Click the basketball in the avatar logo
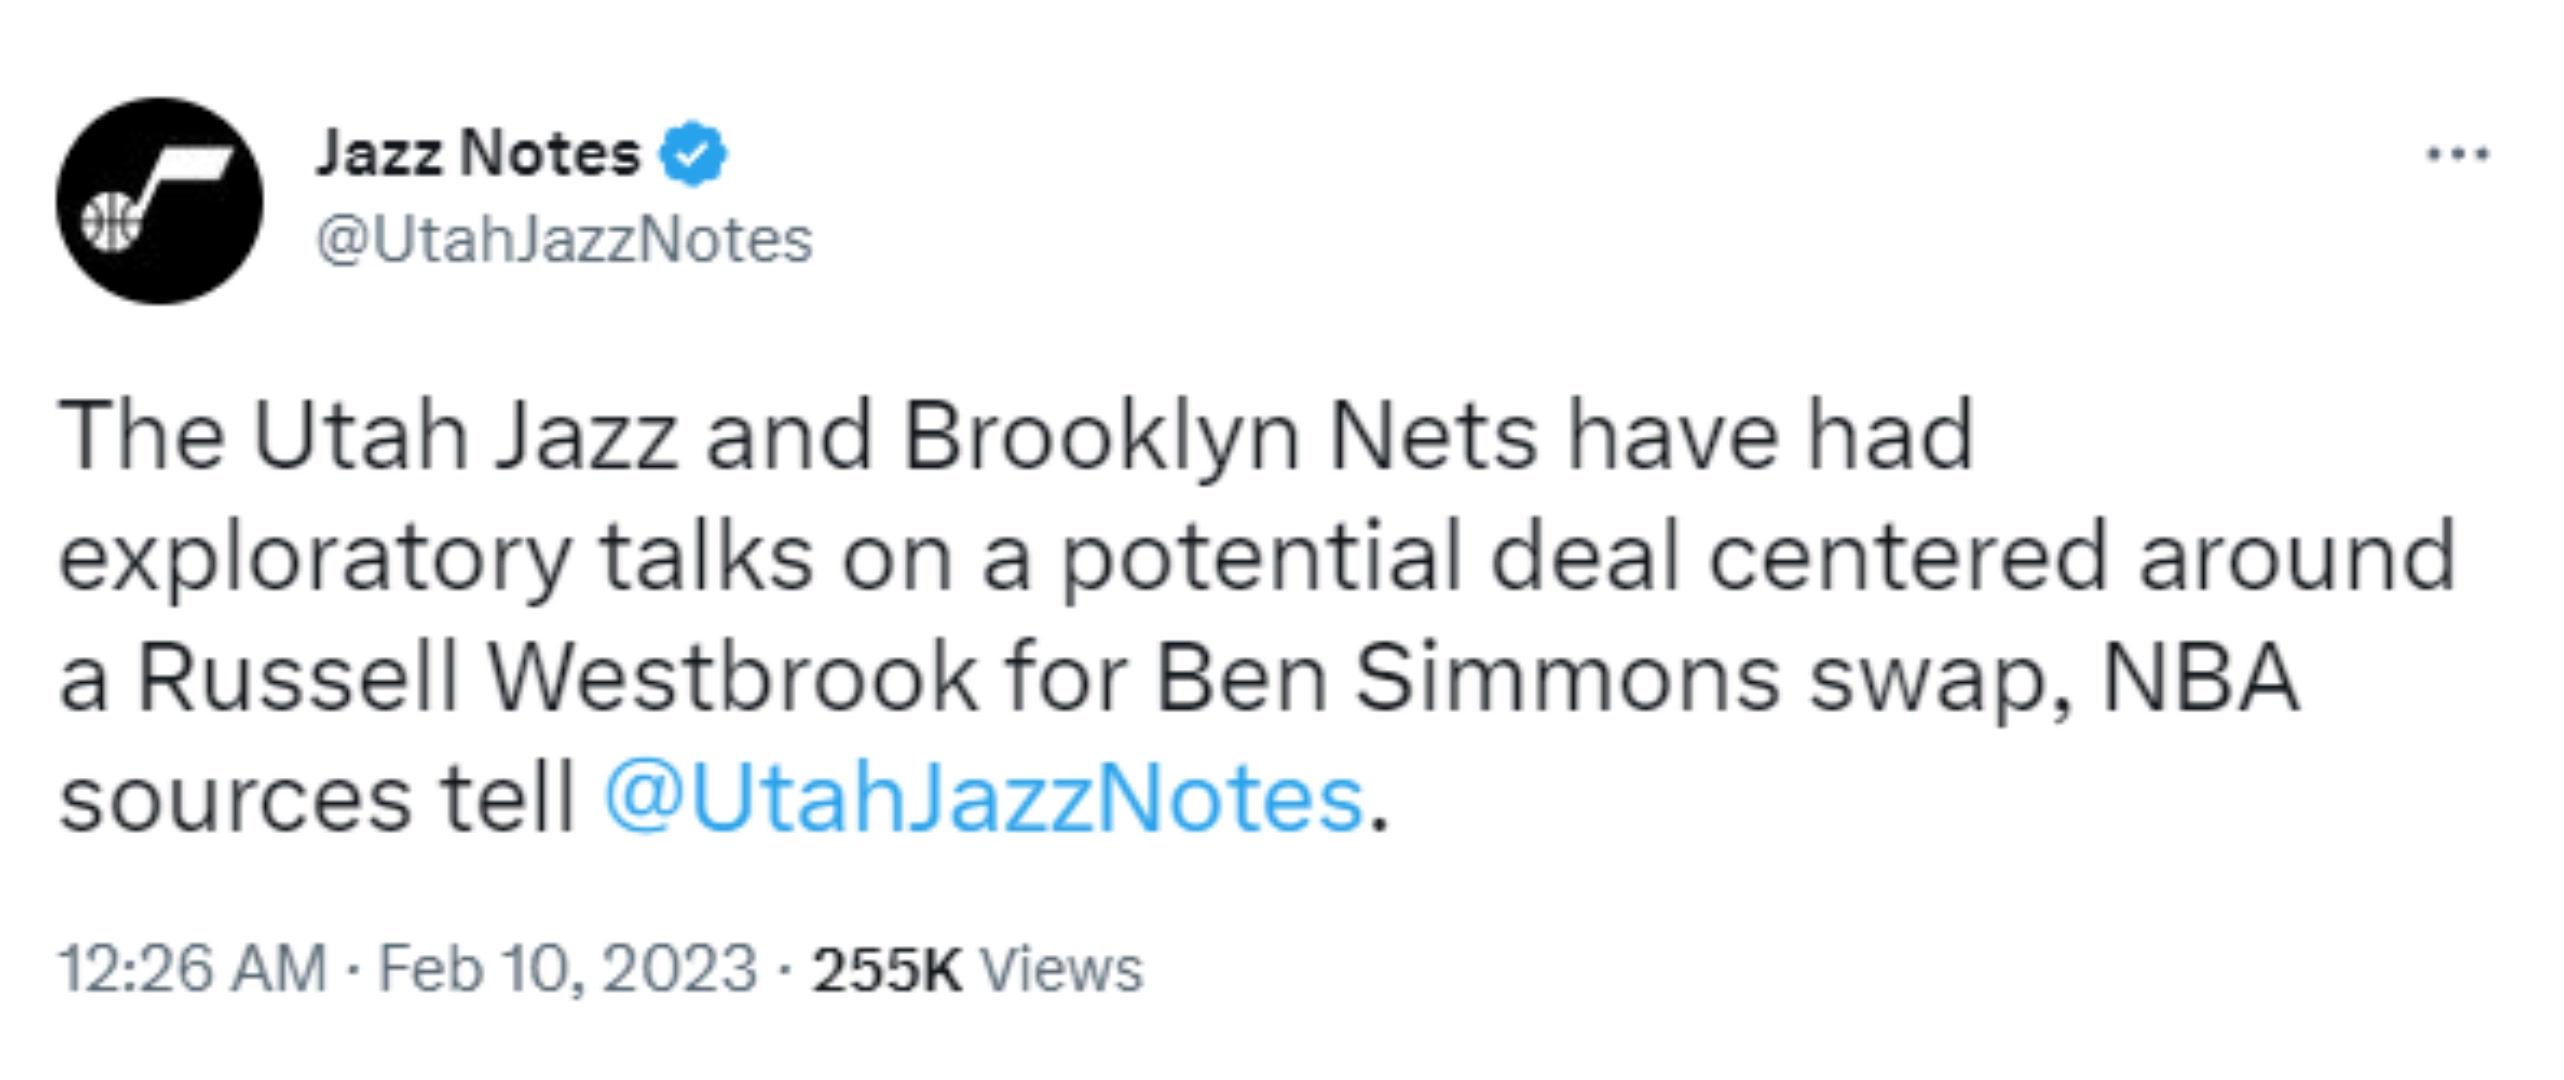Screen dimensions: 2564x1080 [x=112, y=221]
